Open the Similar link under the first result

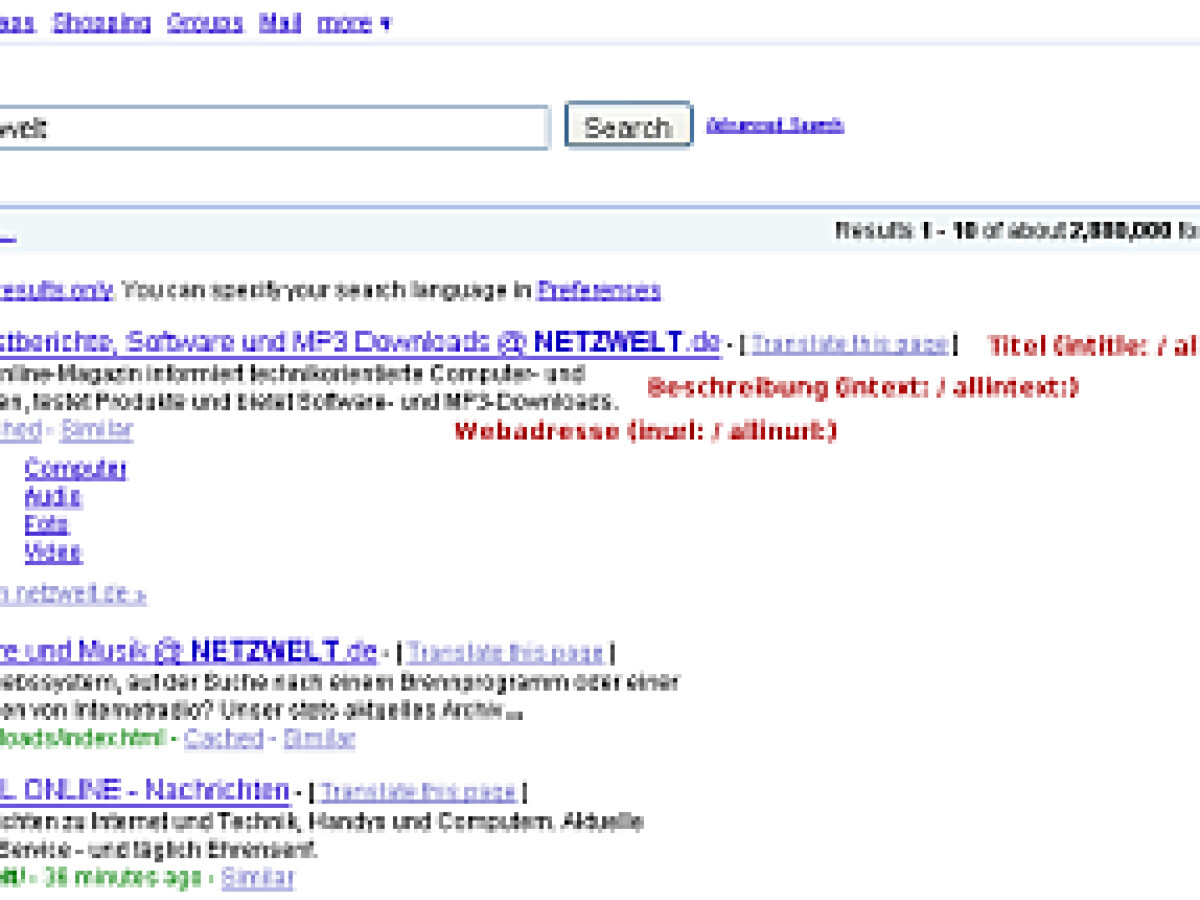tap(96, 431)
